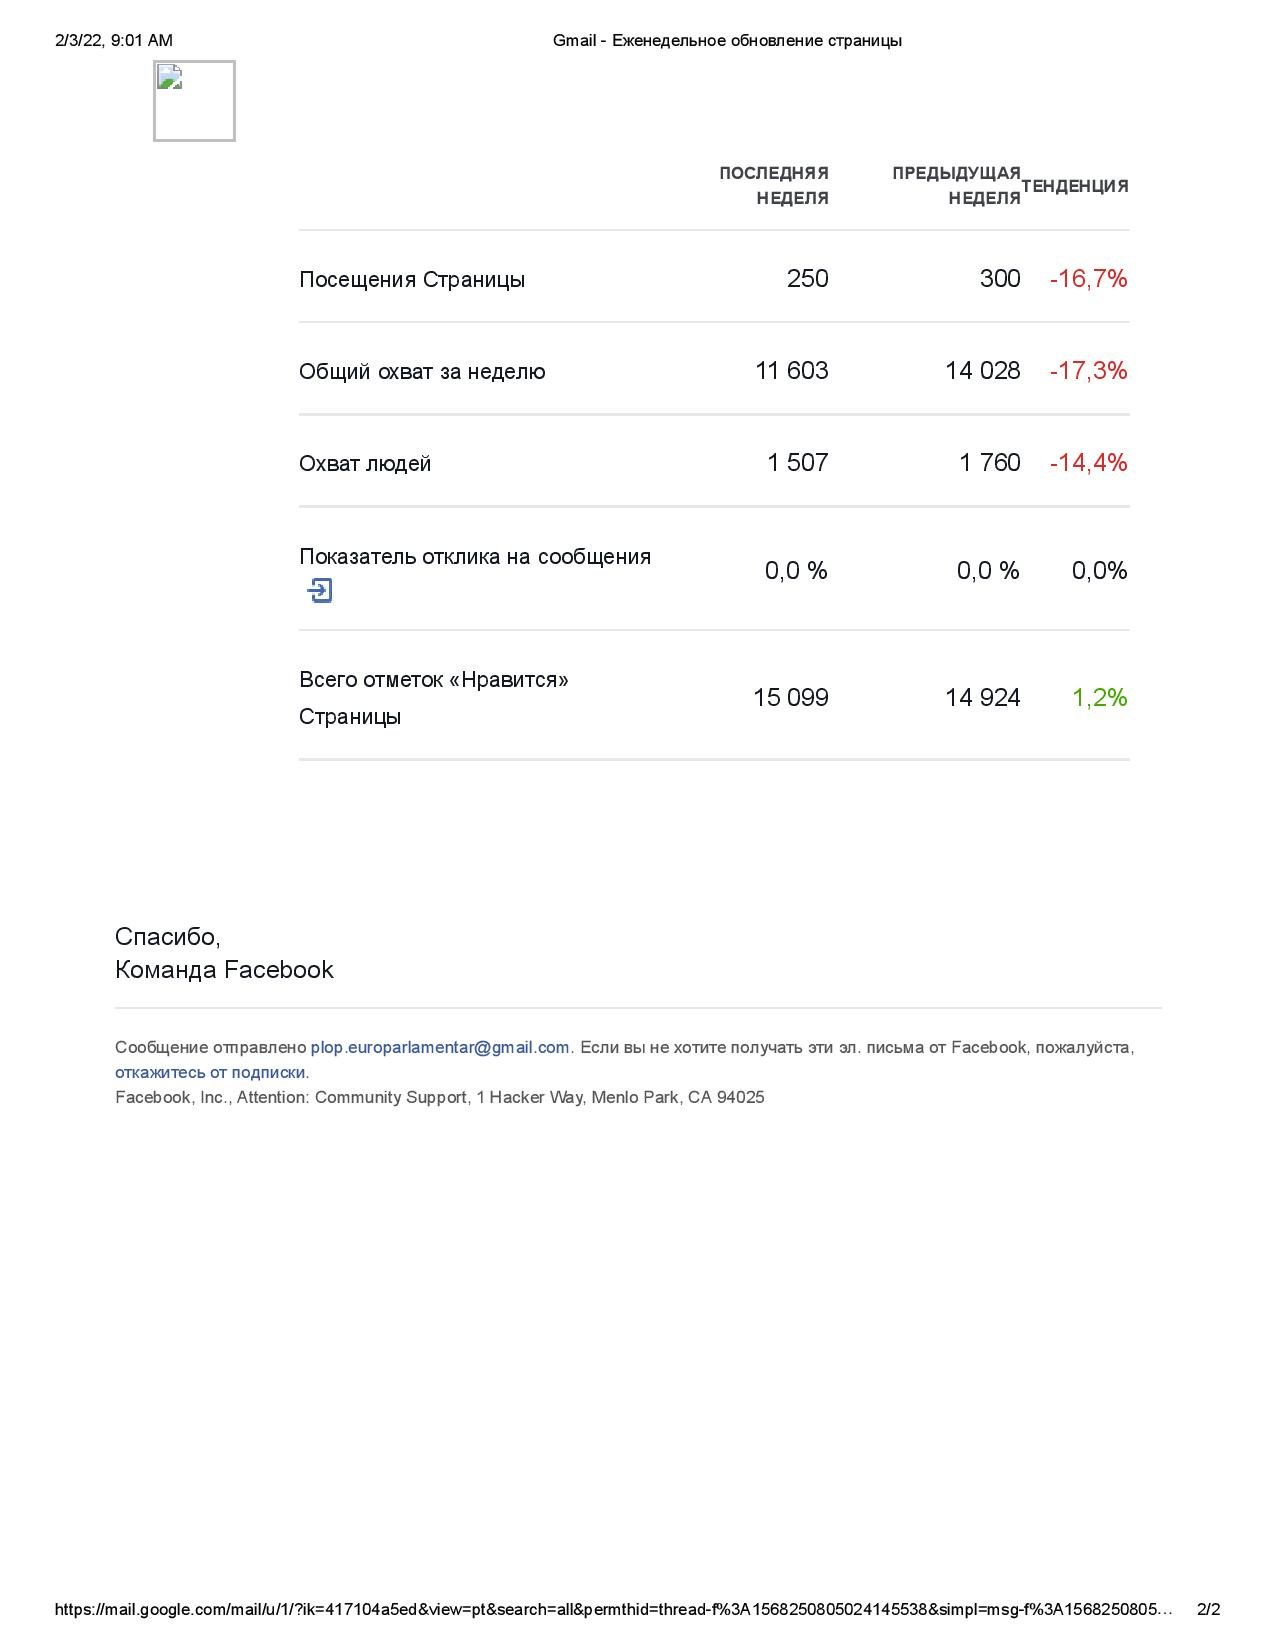Click the broken image placeholder icon
The image size is (1275, 1650).
coord(194,101)
